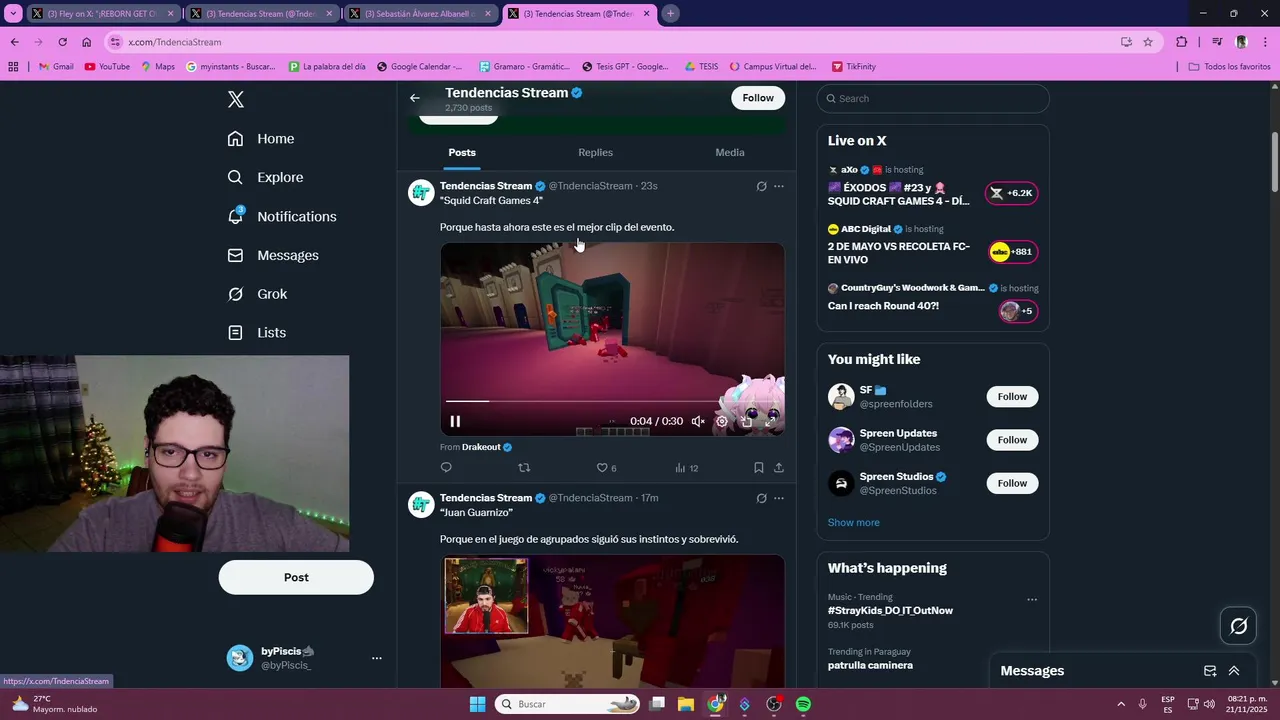Open #StrayKids_DO_IT_OutNow trend
1280x720 pixels.
(x=890, y=610)
